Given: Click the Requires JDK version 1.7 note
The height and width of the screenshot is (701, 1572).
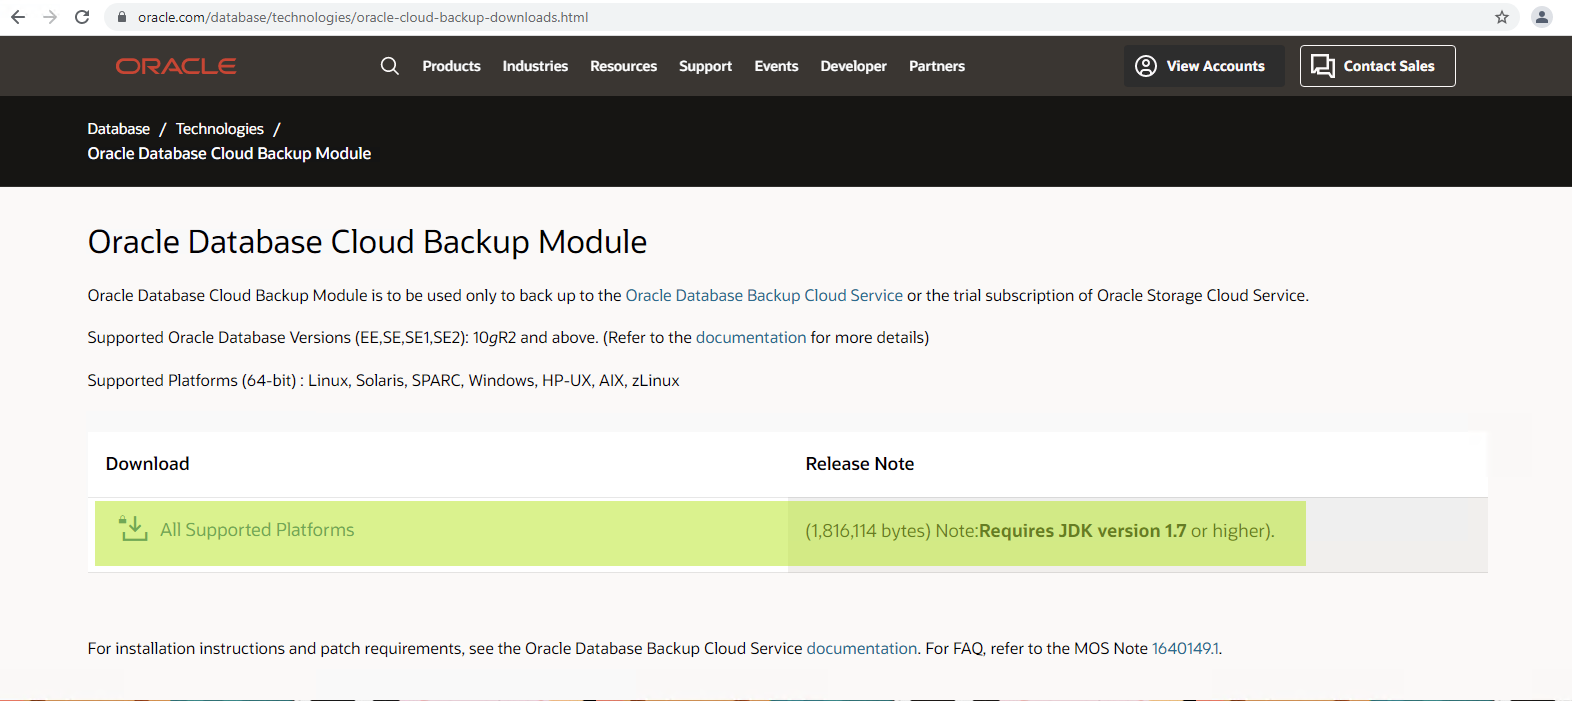Looking at the screenshot, I should pyautogui.click(x=1082, y=531).
